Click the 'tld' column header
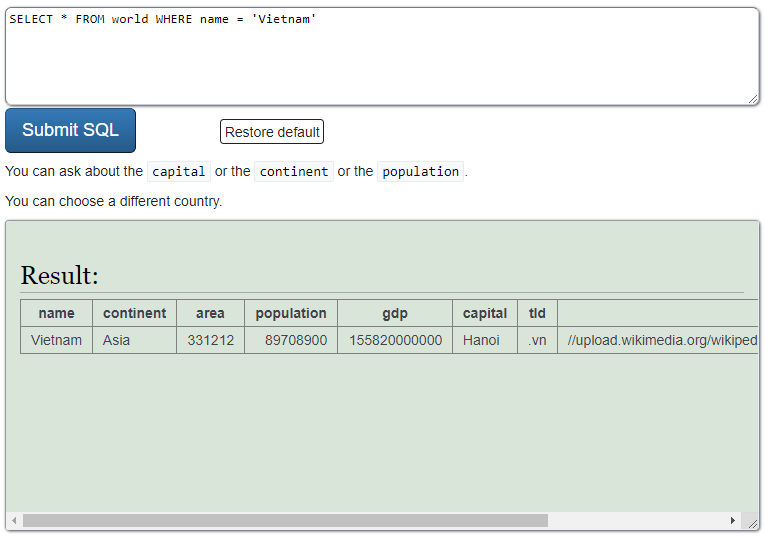Viewport: 772px width, 550px height. point(537,313)
